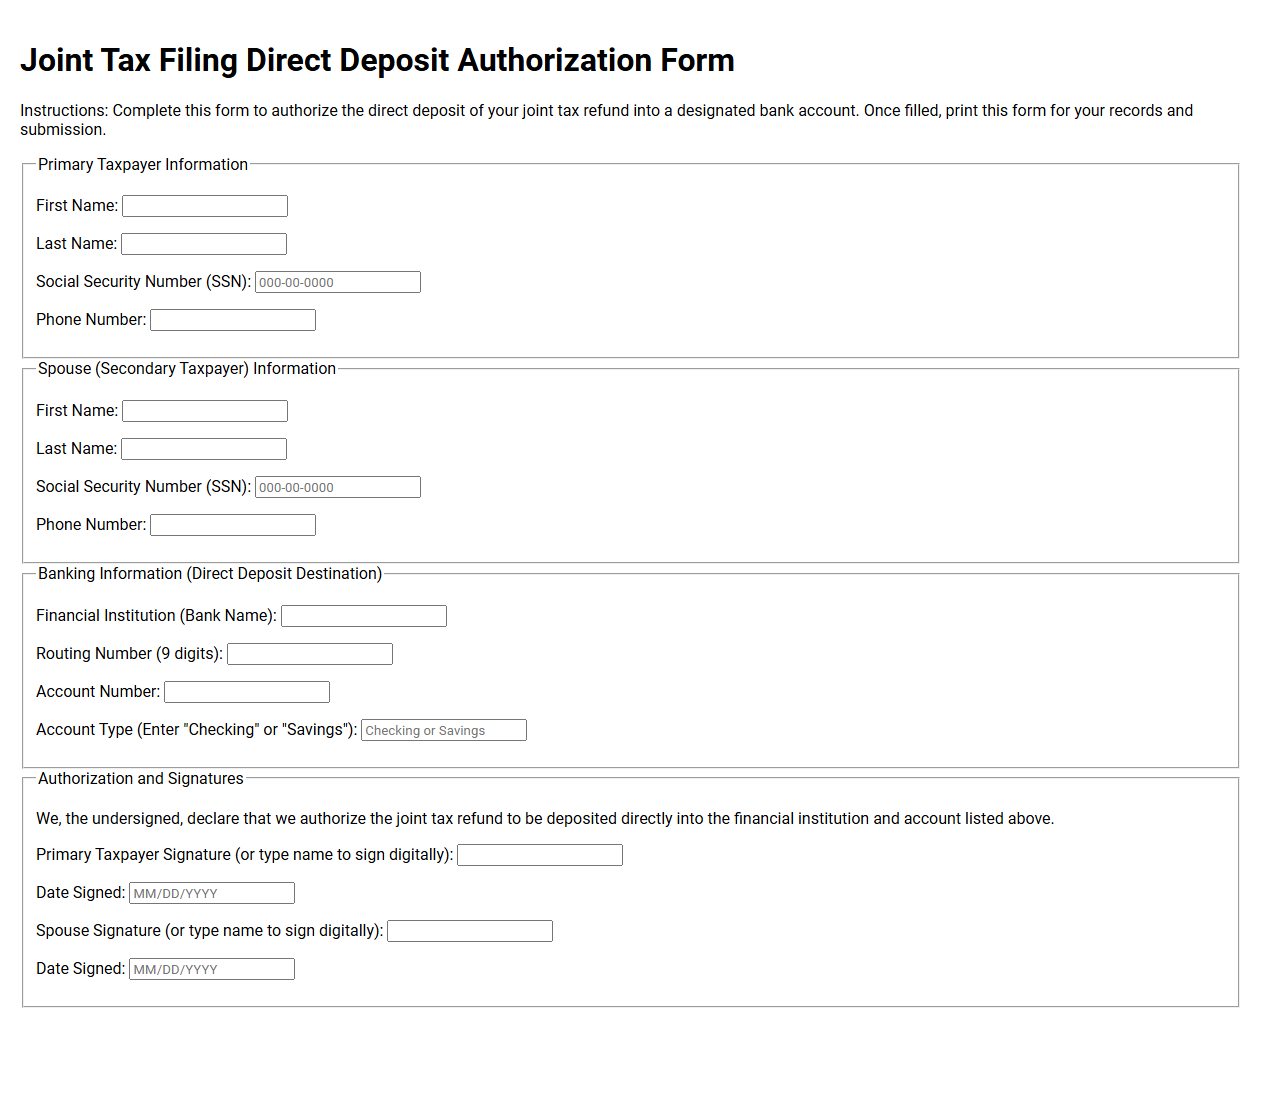Screen dimensions: 1262x1120
Task: Click Authorization and Signatures legend
Action: coord(141,779)
